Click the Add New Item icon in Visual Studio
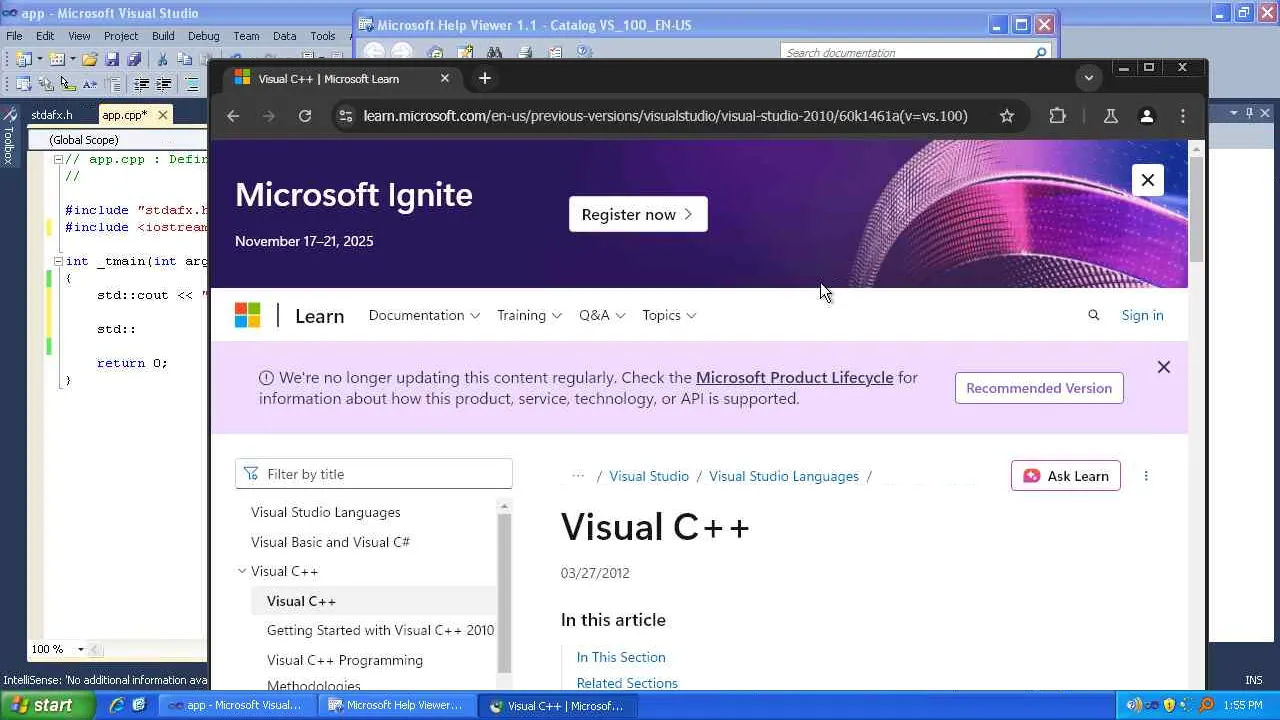1280x720 pixels. tap(57, 60)
